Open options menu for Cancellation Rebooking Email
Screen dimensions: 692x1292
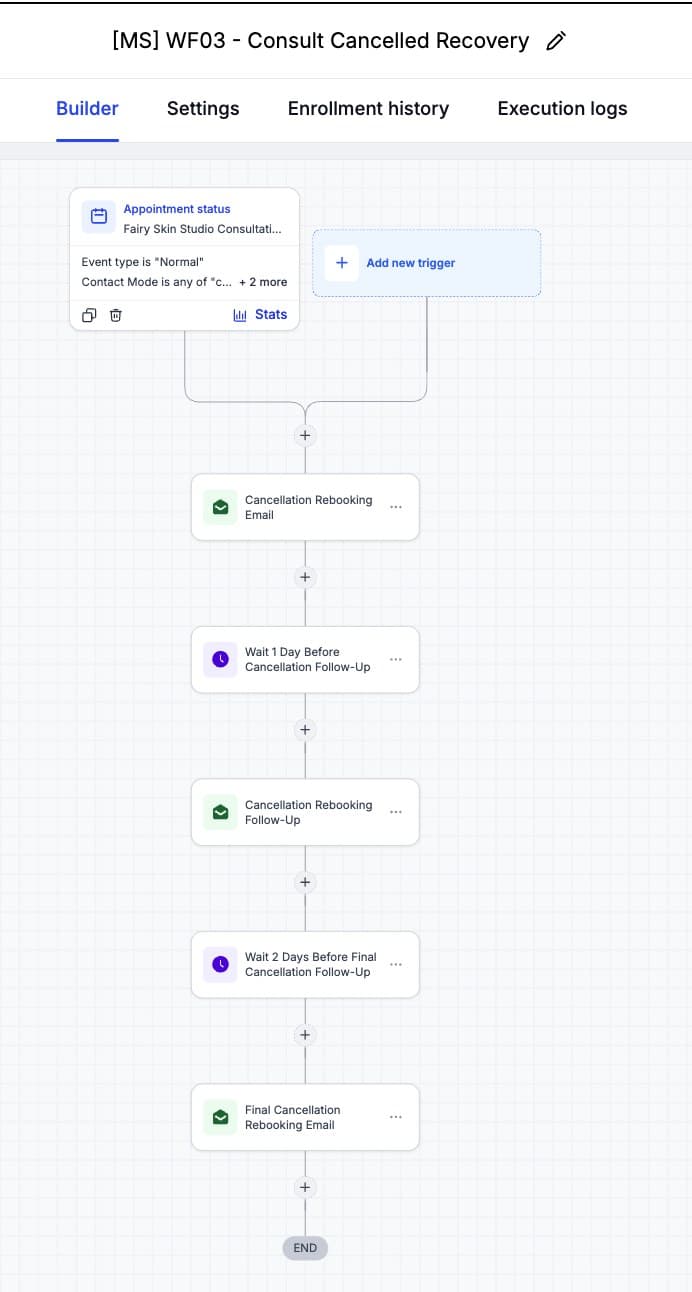(396, 507)
